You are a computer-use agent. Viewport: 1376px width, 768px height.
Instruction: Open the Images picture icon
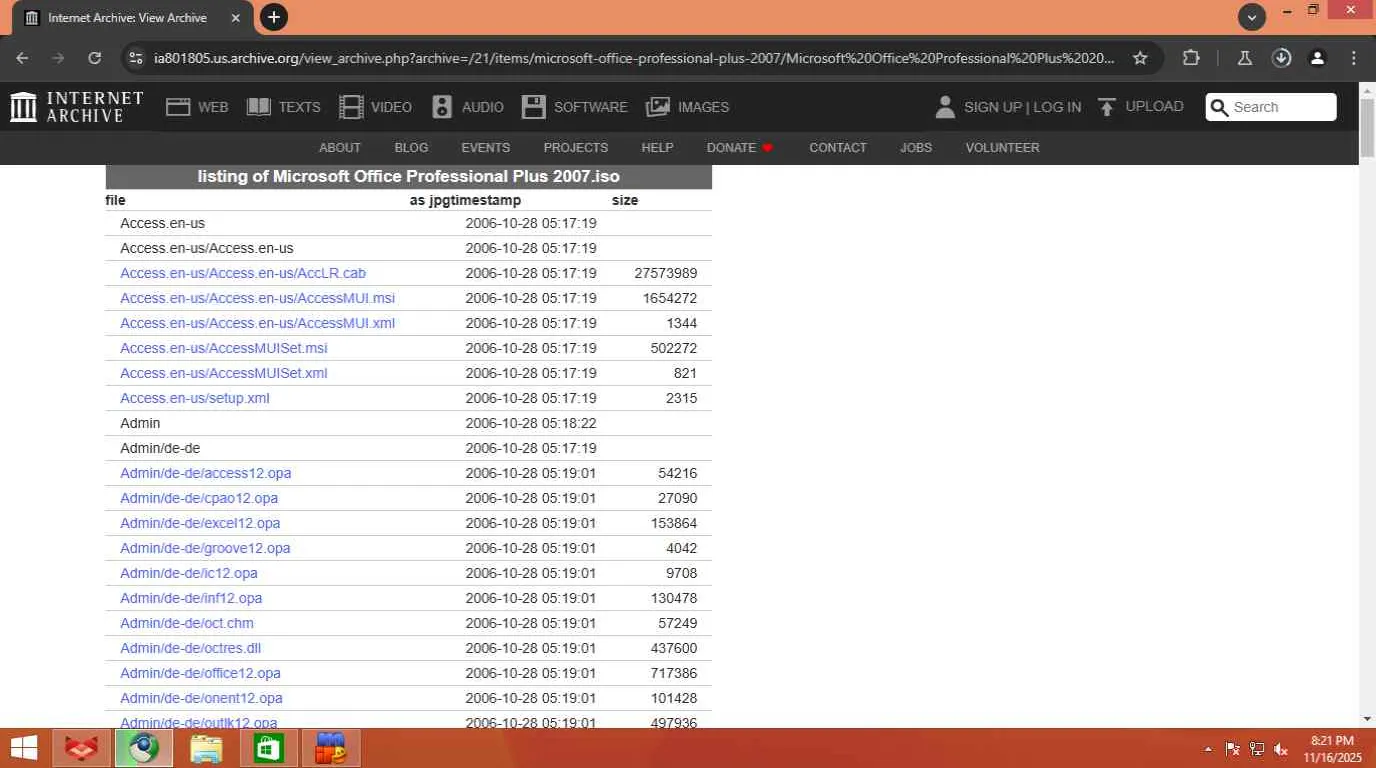[658, 107]
